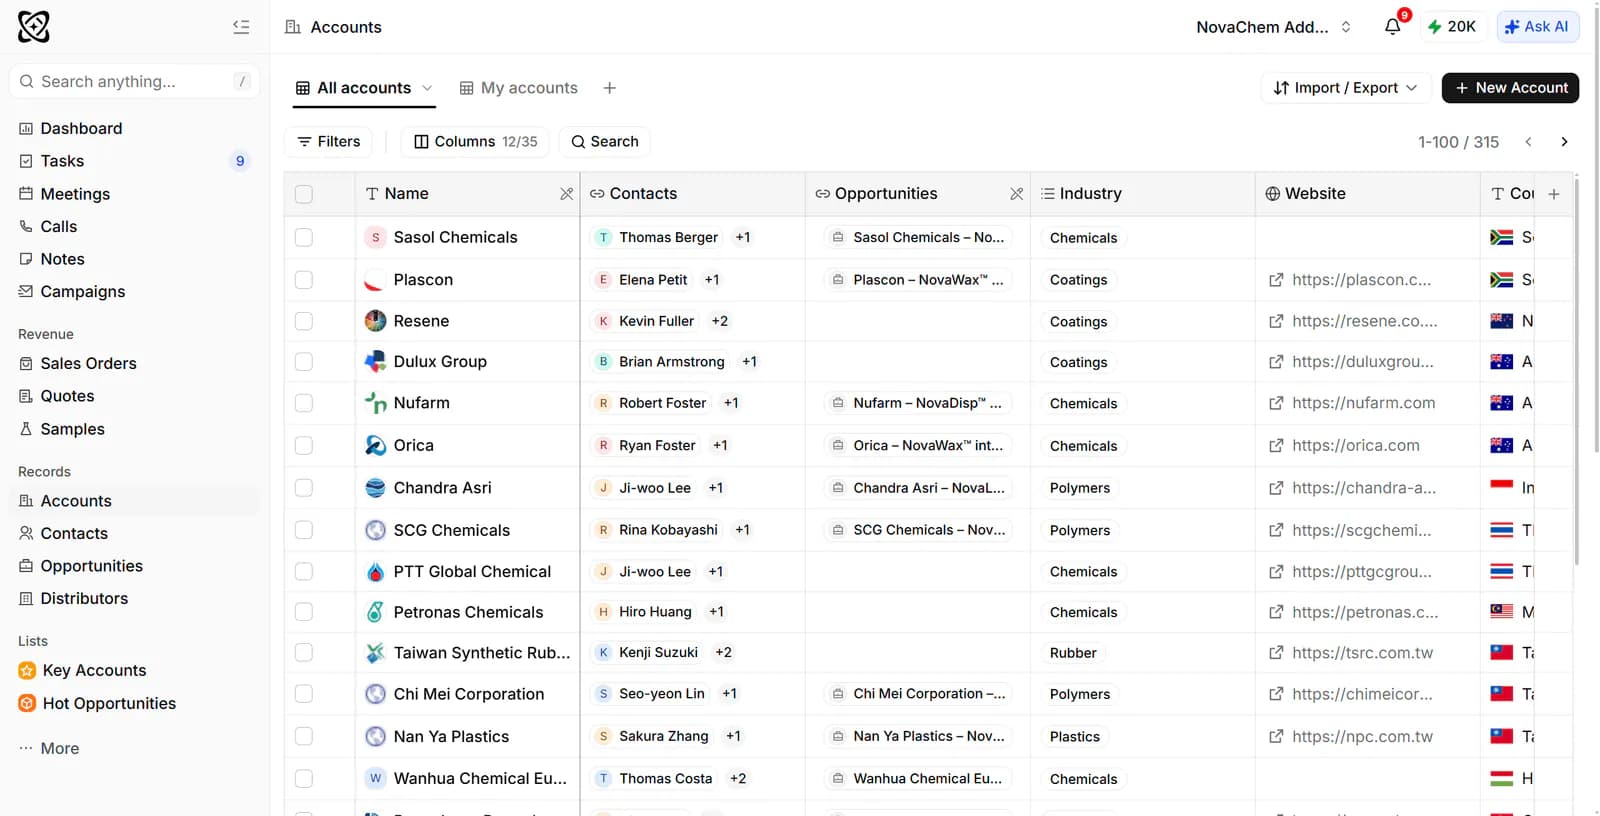Click the Nufarm company logo
Viewport: 1600px width, 816px height.
click(x=375, y=403)
